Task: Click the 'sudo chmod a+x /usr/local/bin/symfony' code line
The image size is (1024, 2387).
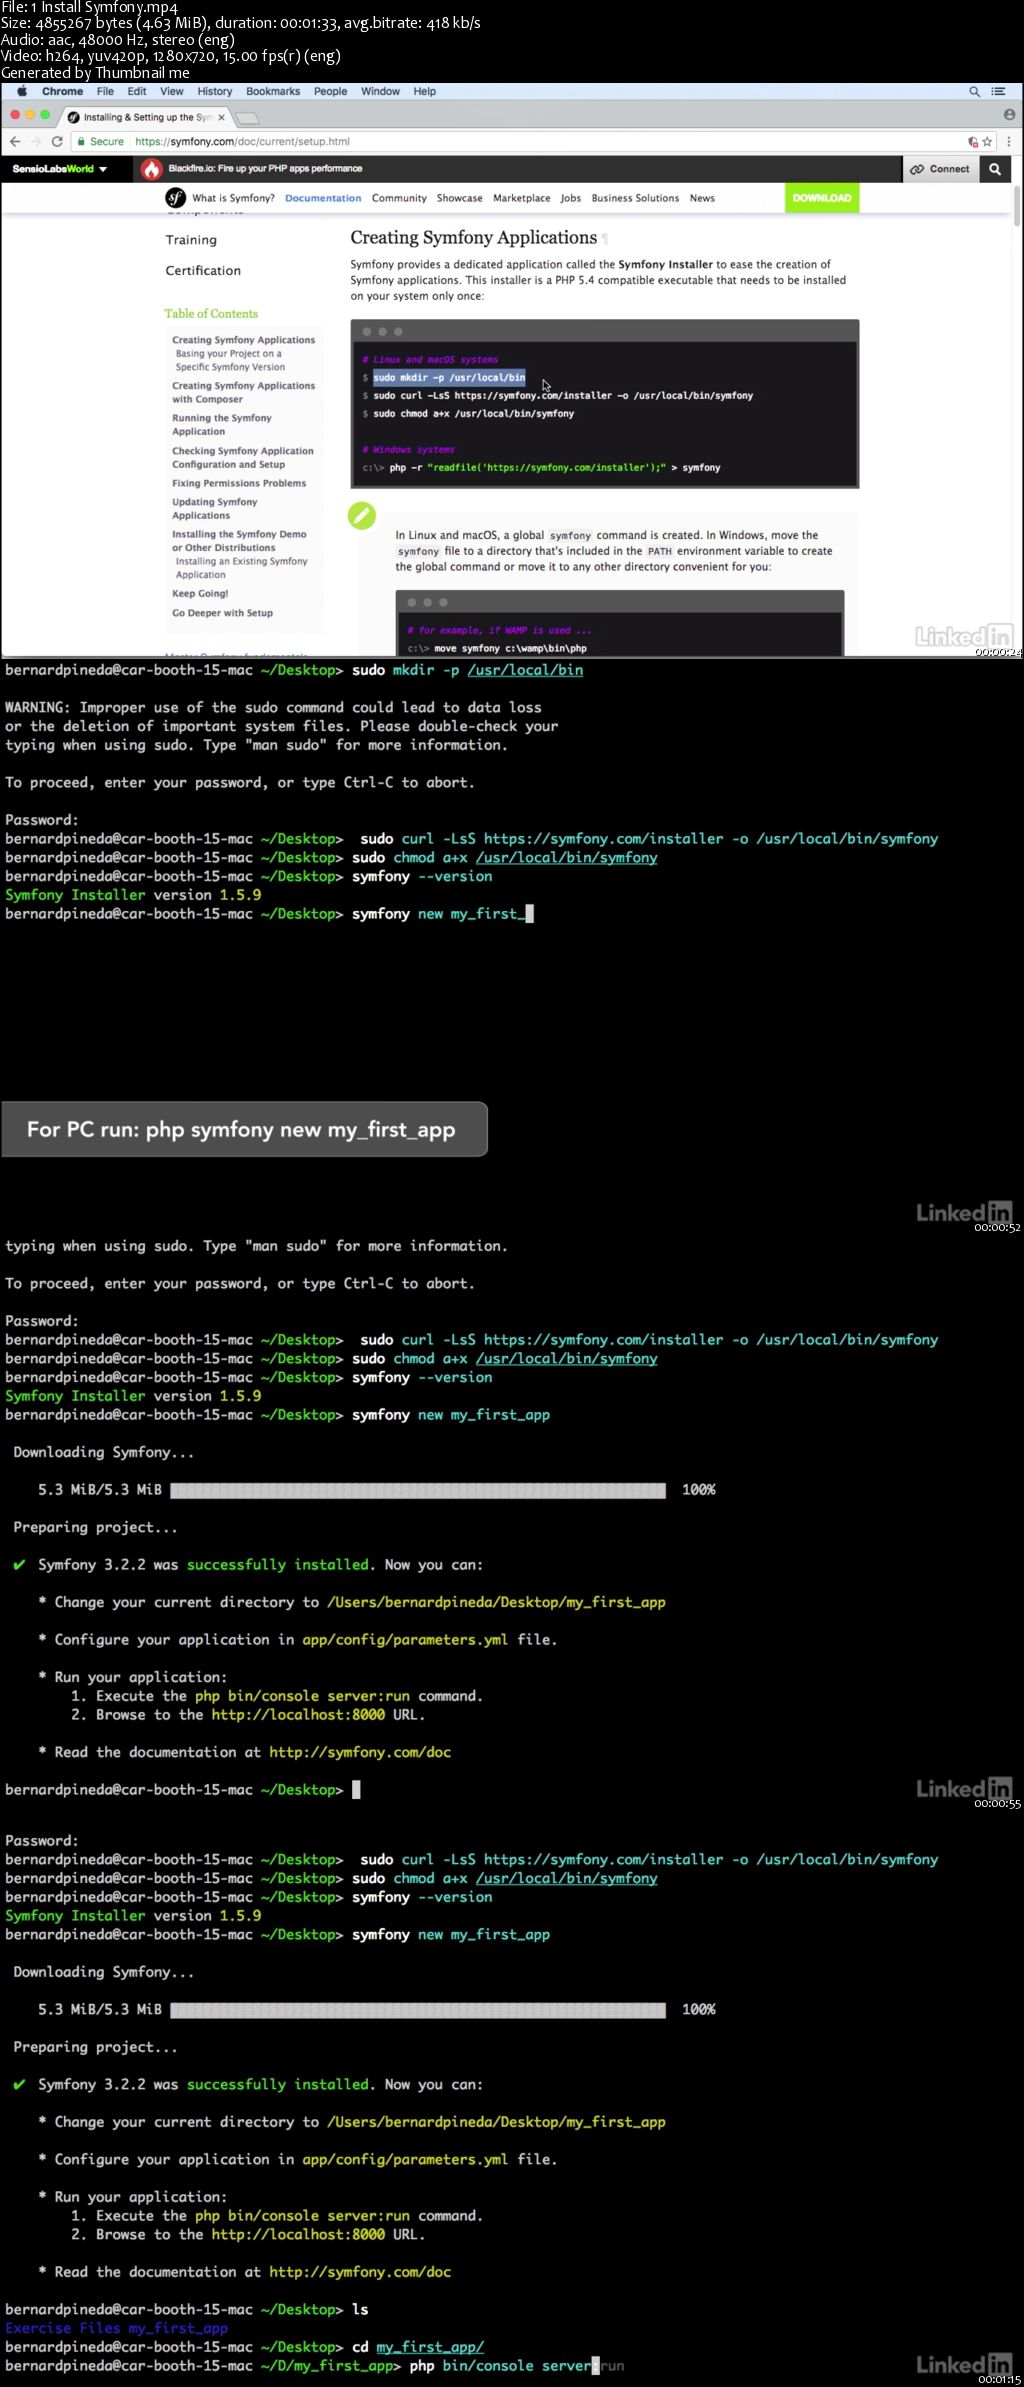Action: (x=473, y=414)
